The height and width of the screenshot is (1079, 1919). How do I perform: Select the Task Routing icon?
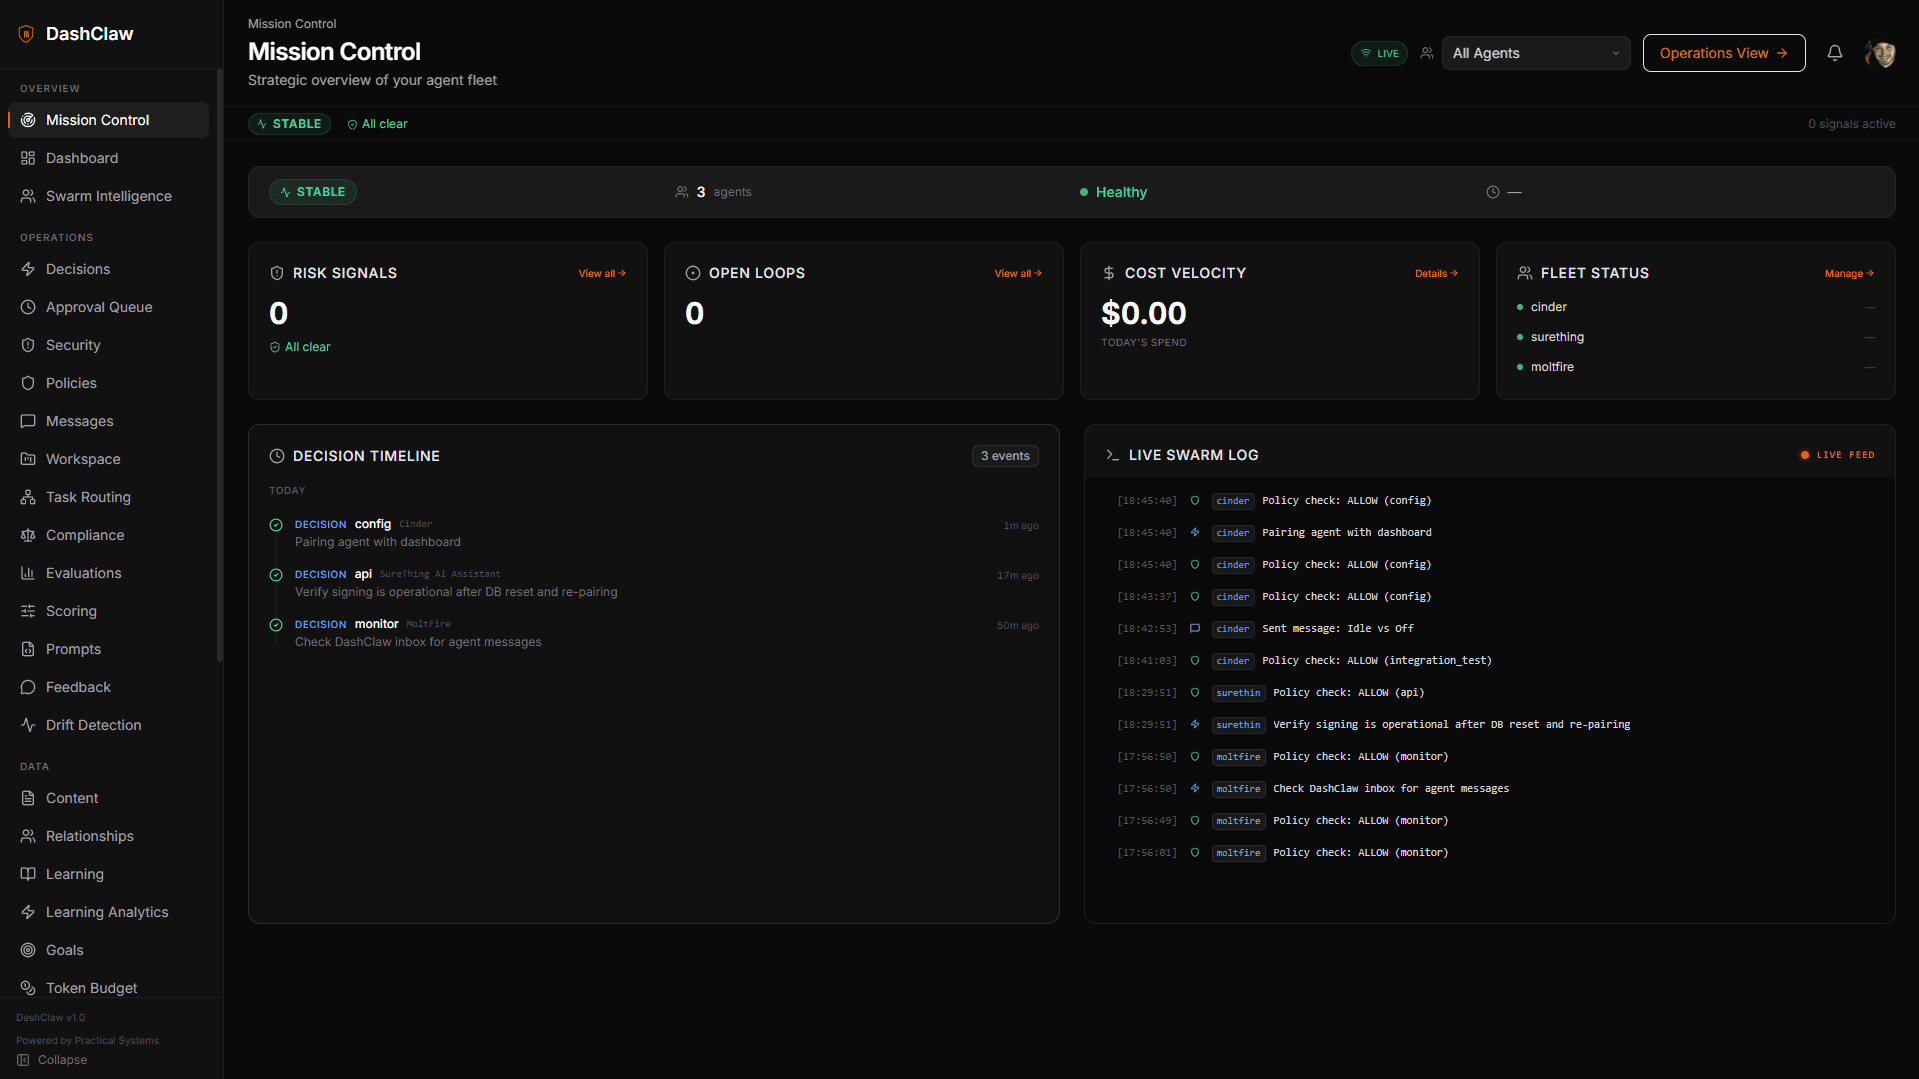(27, 497)
